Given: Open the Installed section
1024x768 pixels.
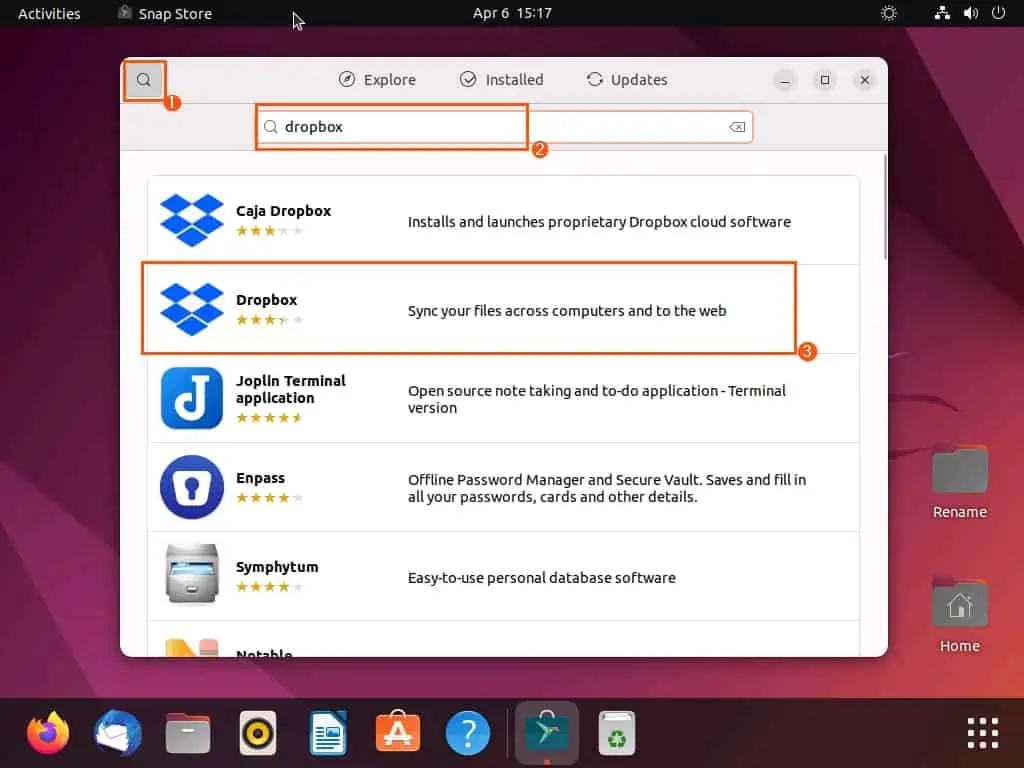Looking at the screenshot, I should [x=501, y=79].
